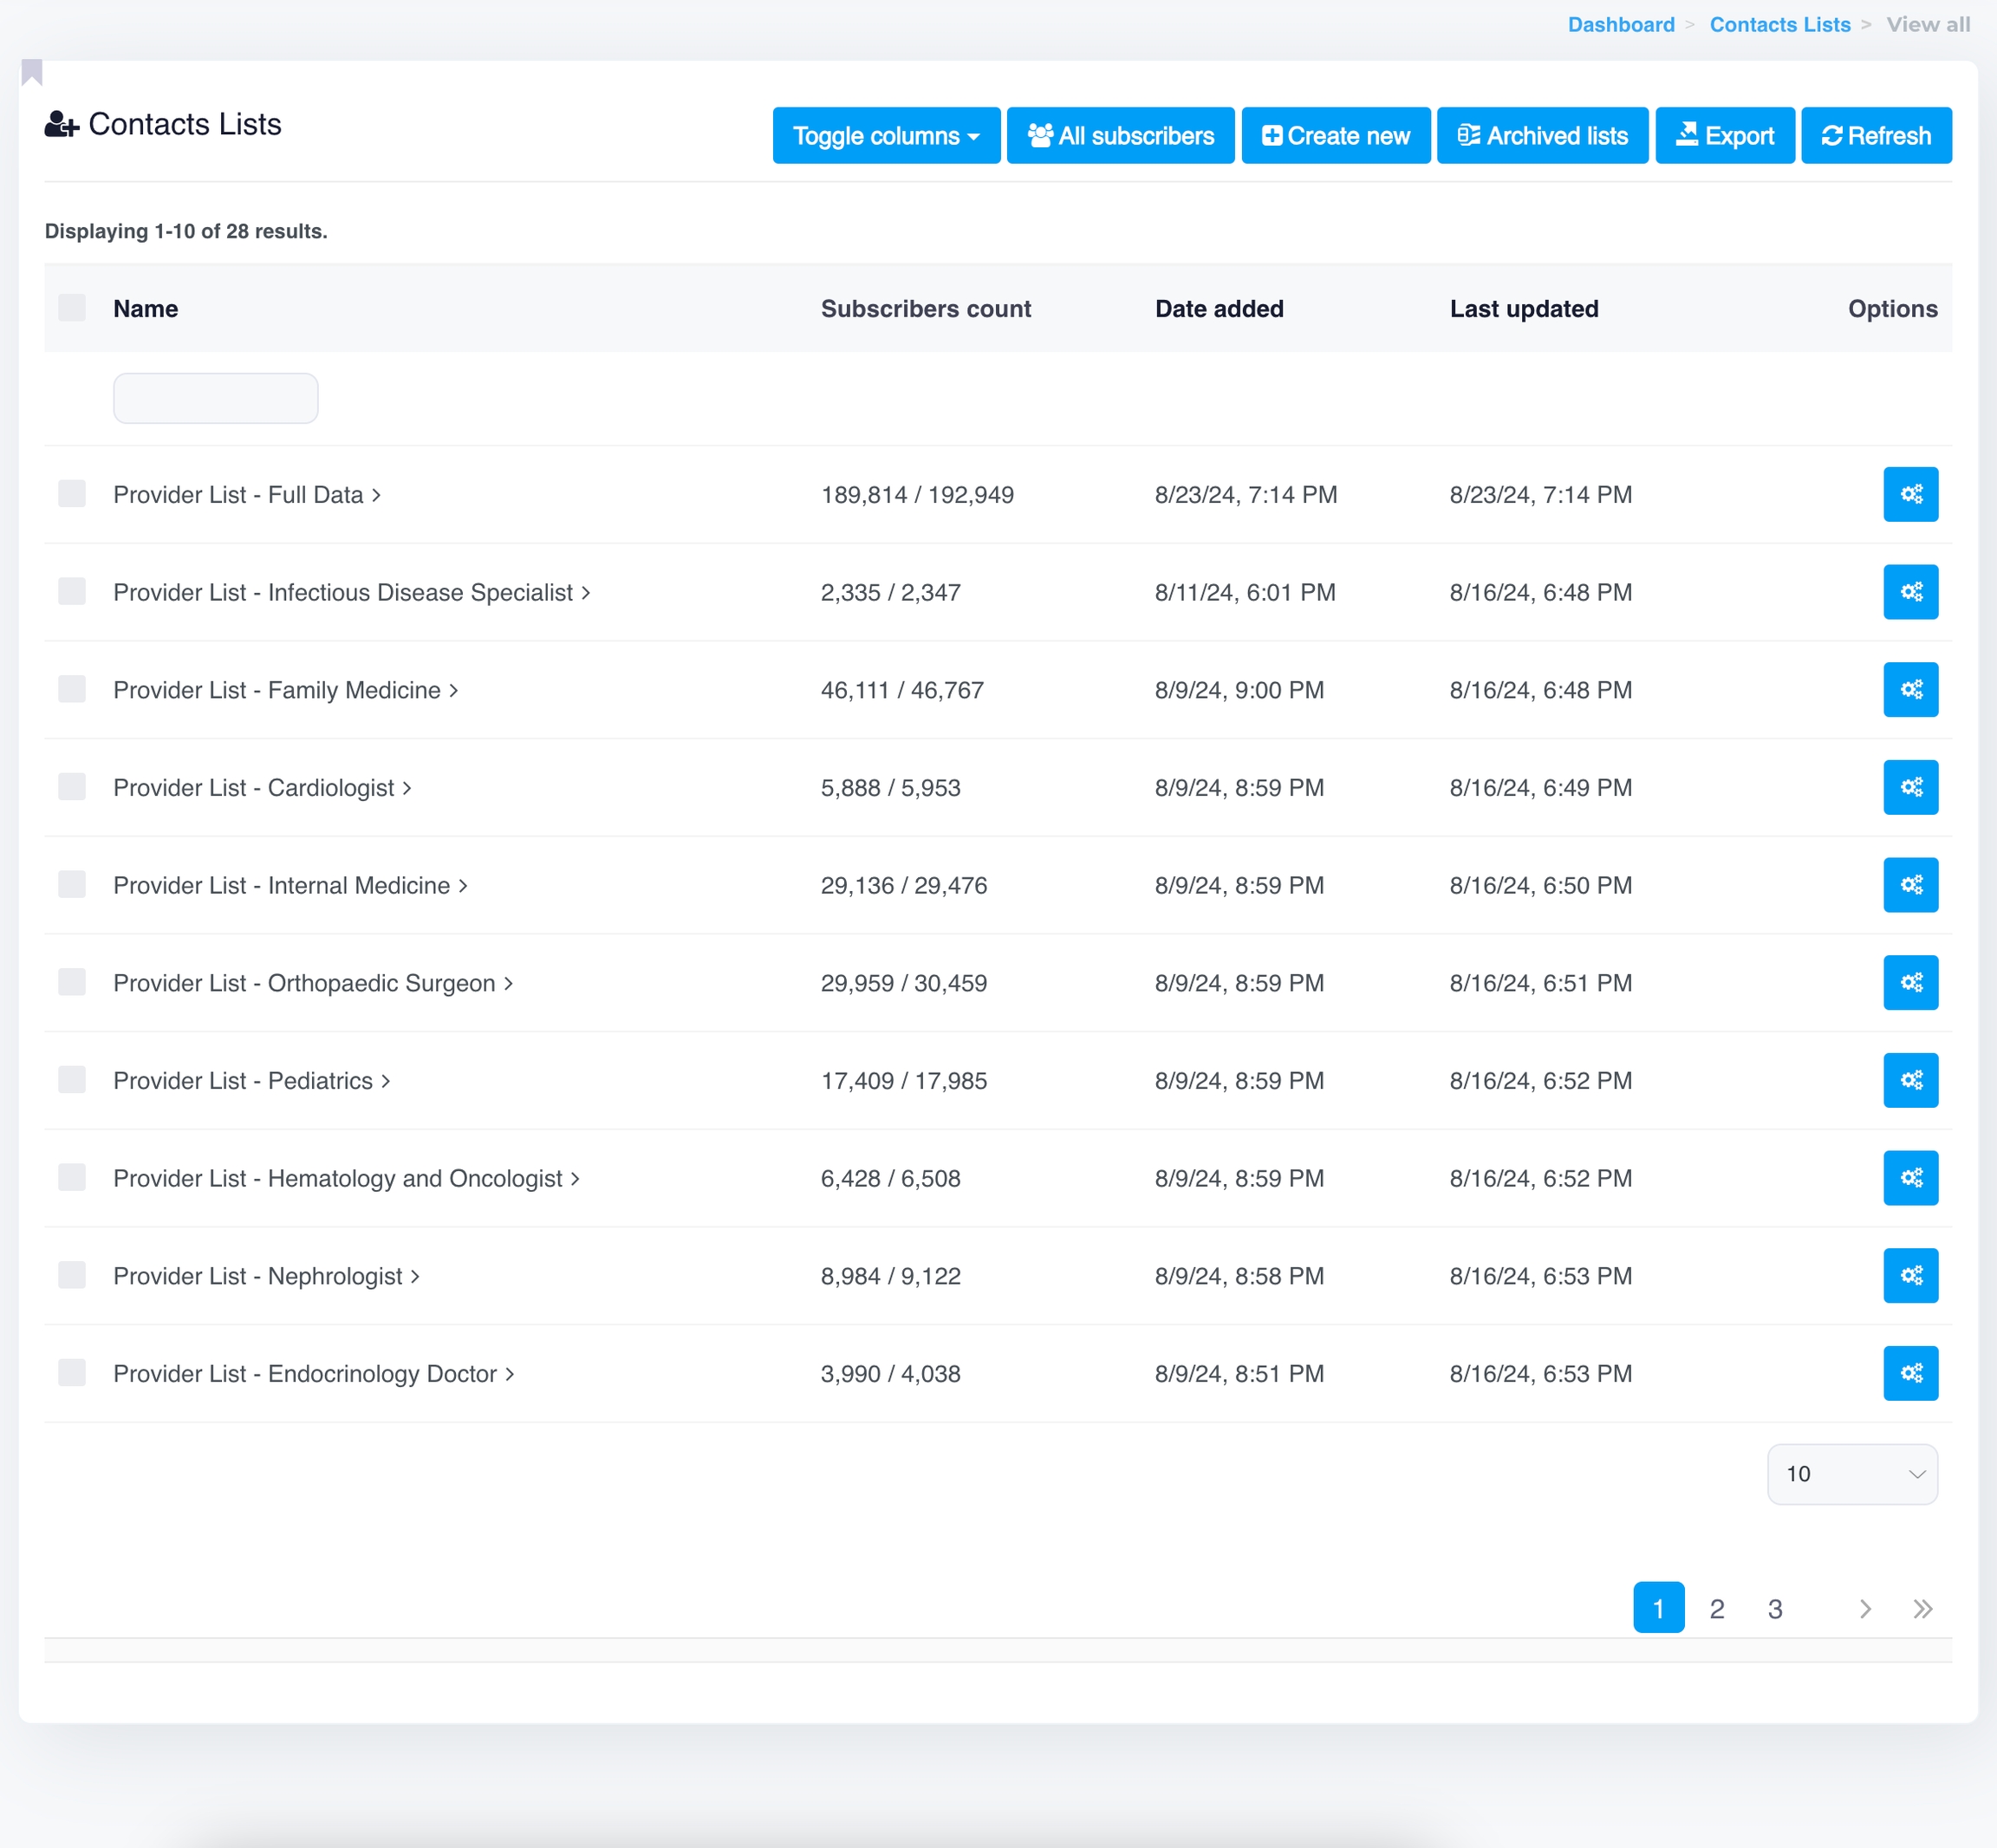Viewport: 1997px width, 1848px height.
Task: Expand Provider List - Internal Medicine link
Action: pos(289,885)
